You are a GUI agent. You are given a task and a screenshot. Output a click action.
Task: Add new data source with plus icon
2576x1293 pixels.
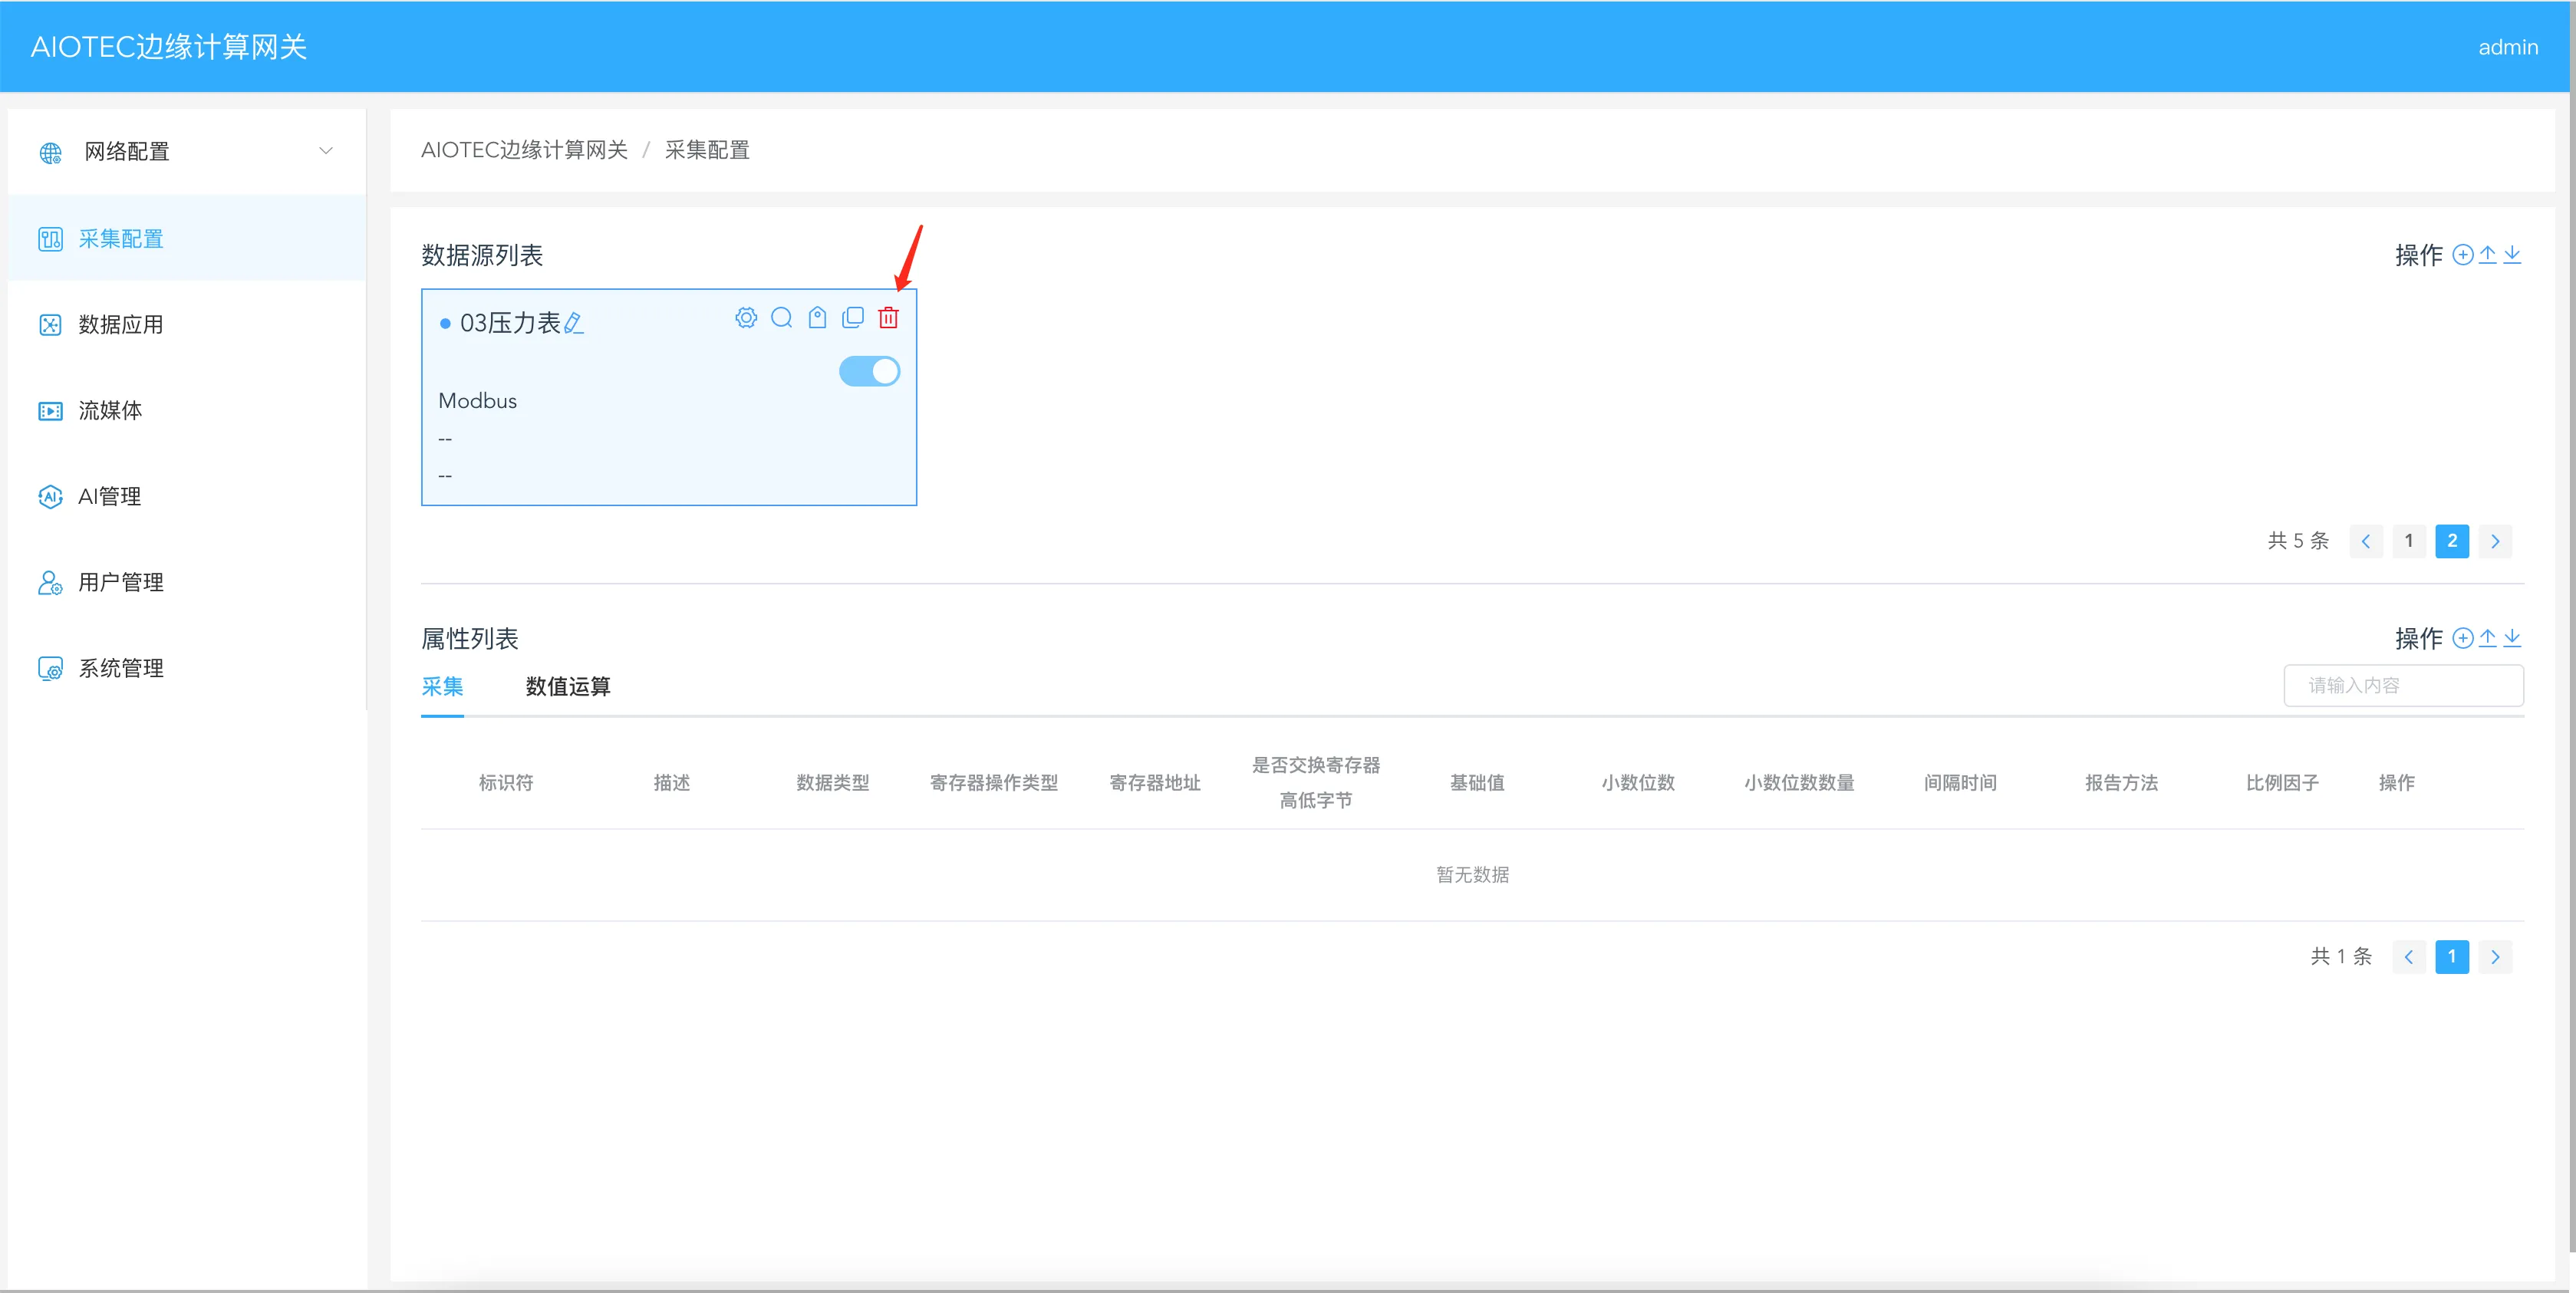(x=2463, y=255)
